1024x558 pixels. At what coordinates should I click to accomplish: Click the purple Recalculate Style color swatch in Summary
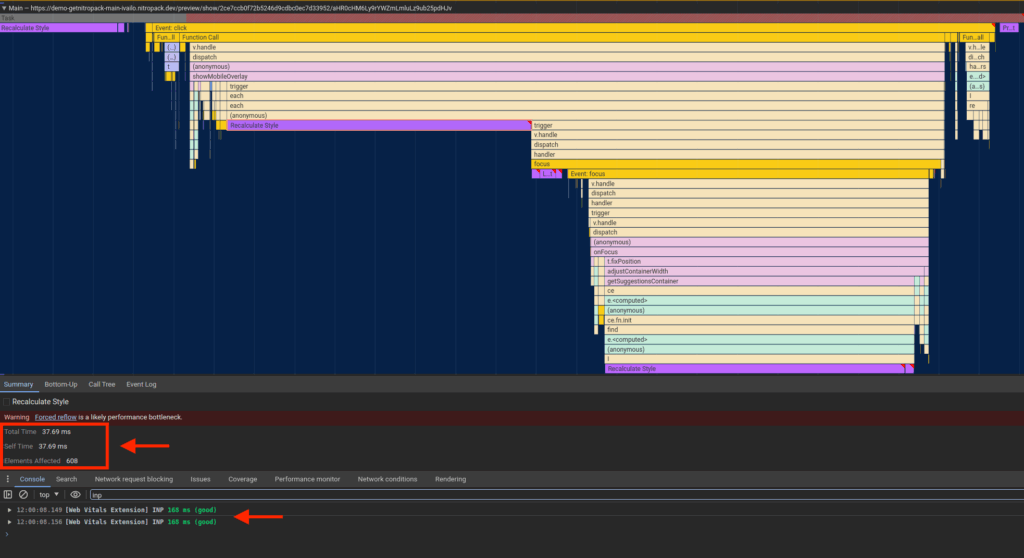[6, 402]
